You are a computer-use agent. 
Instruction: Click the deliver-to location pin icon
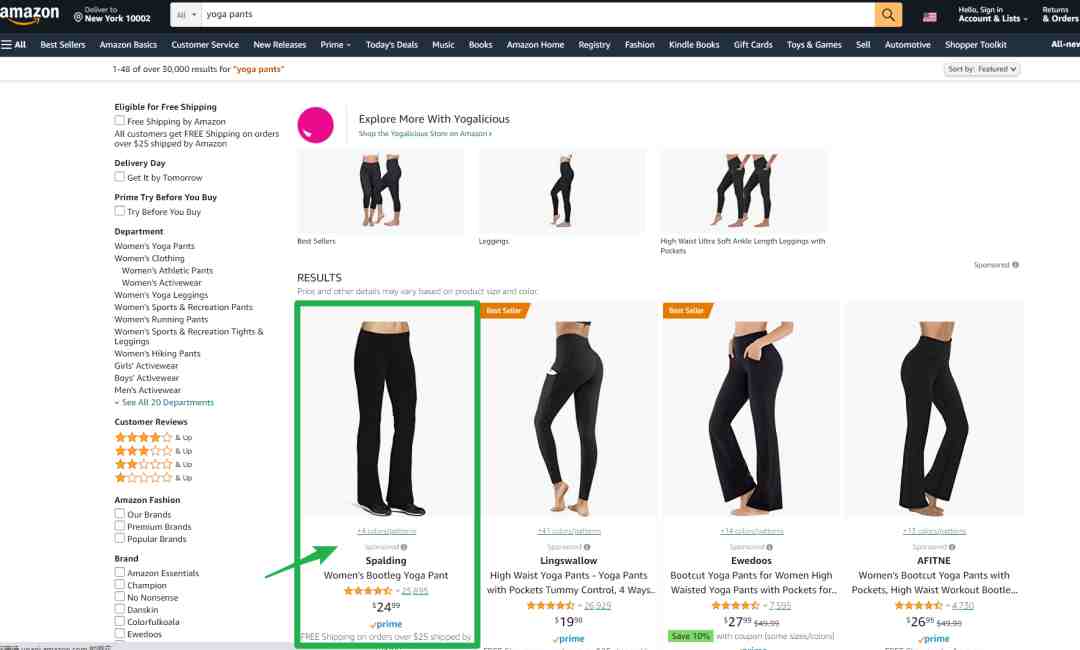click(78, 17)
